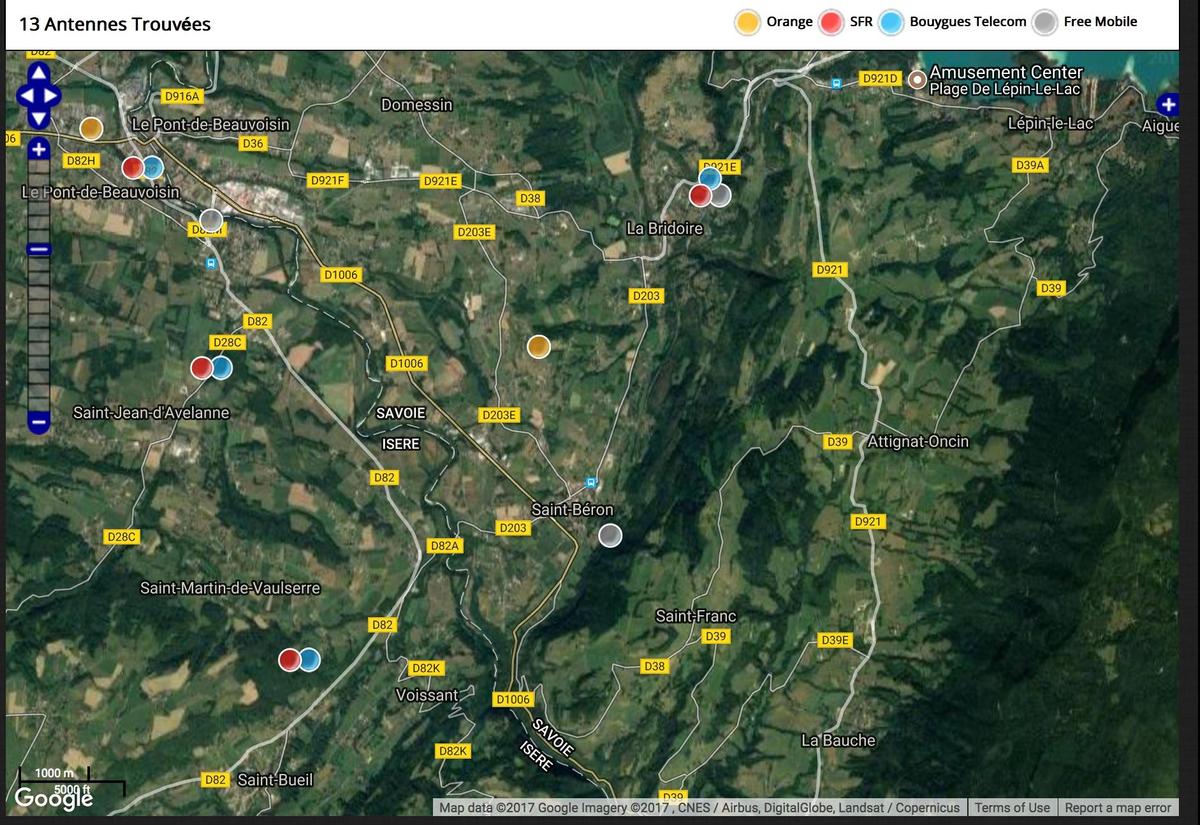Click the transit stop icon above Saint-Béron
This screenshot has height=825, width=1200.
point(591,482)
